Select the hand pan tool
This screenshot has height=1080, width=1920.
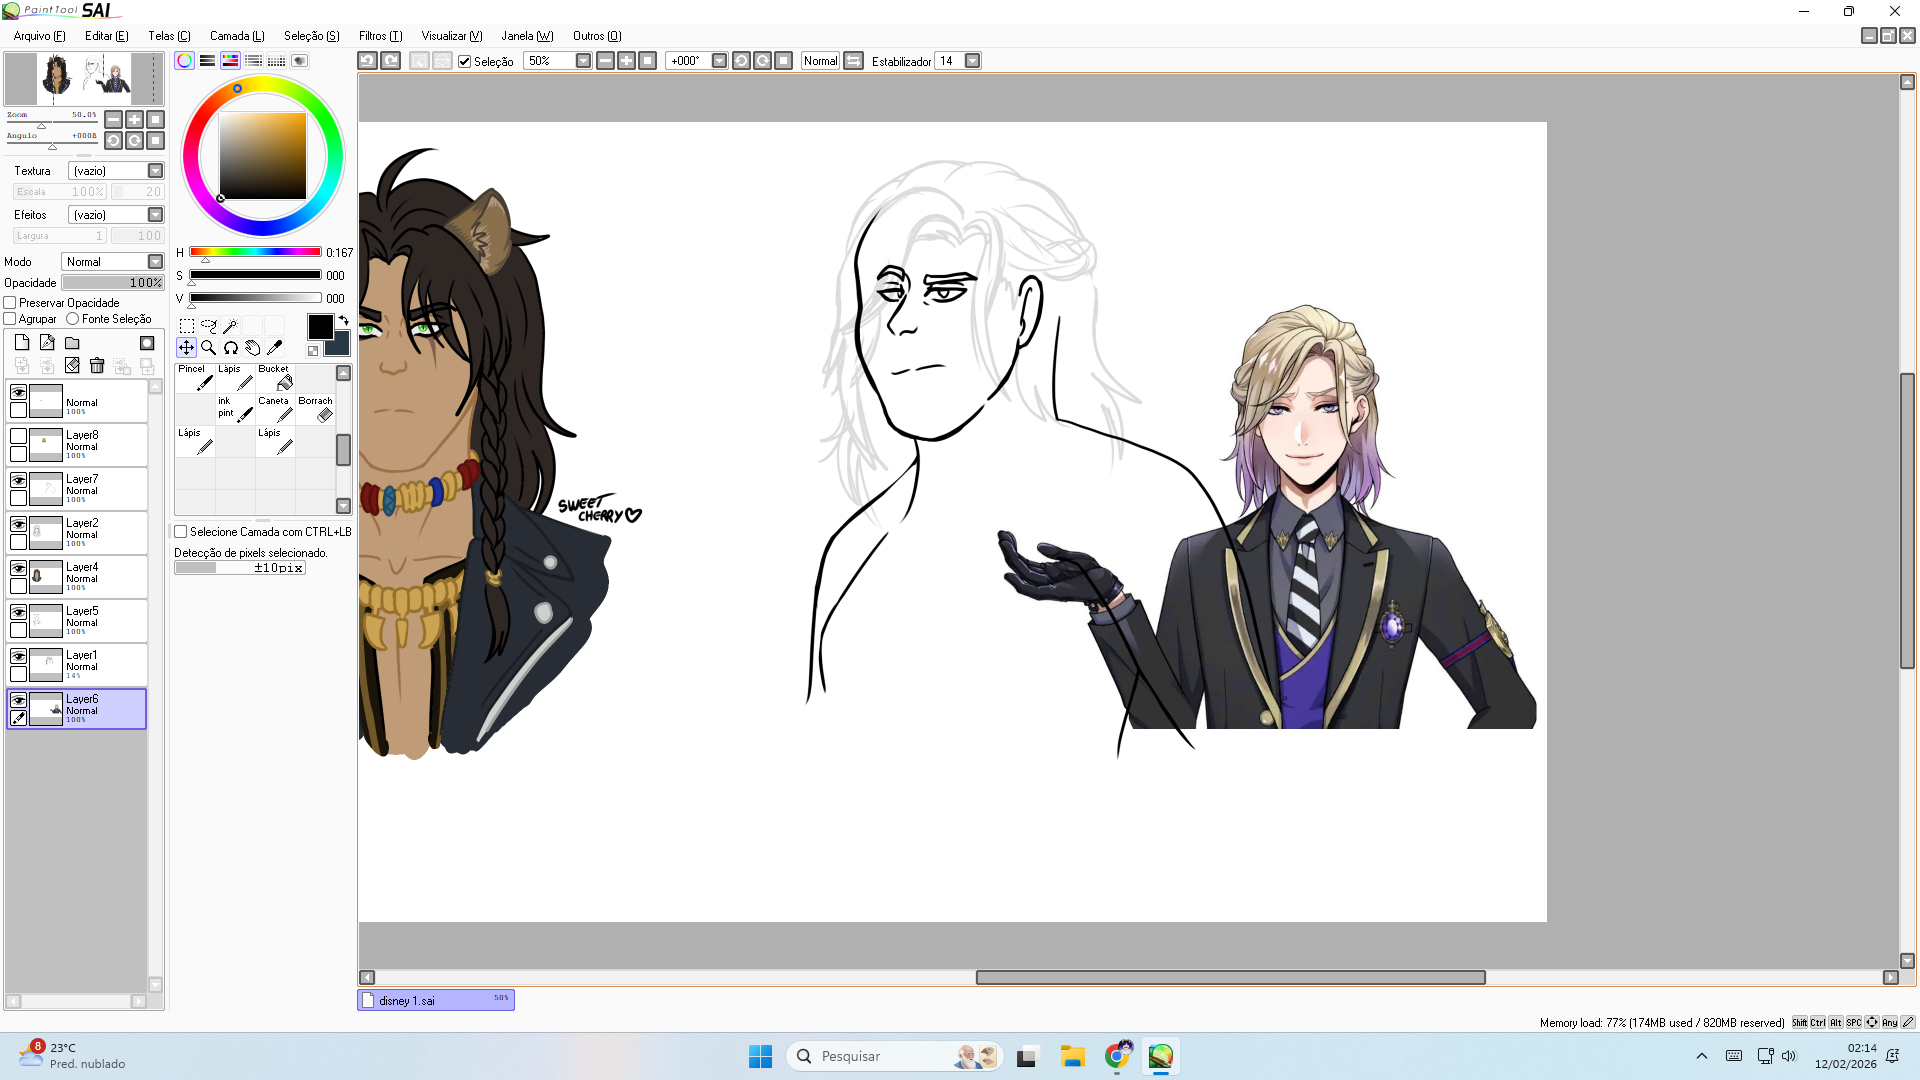click(252, 348)
